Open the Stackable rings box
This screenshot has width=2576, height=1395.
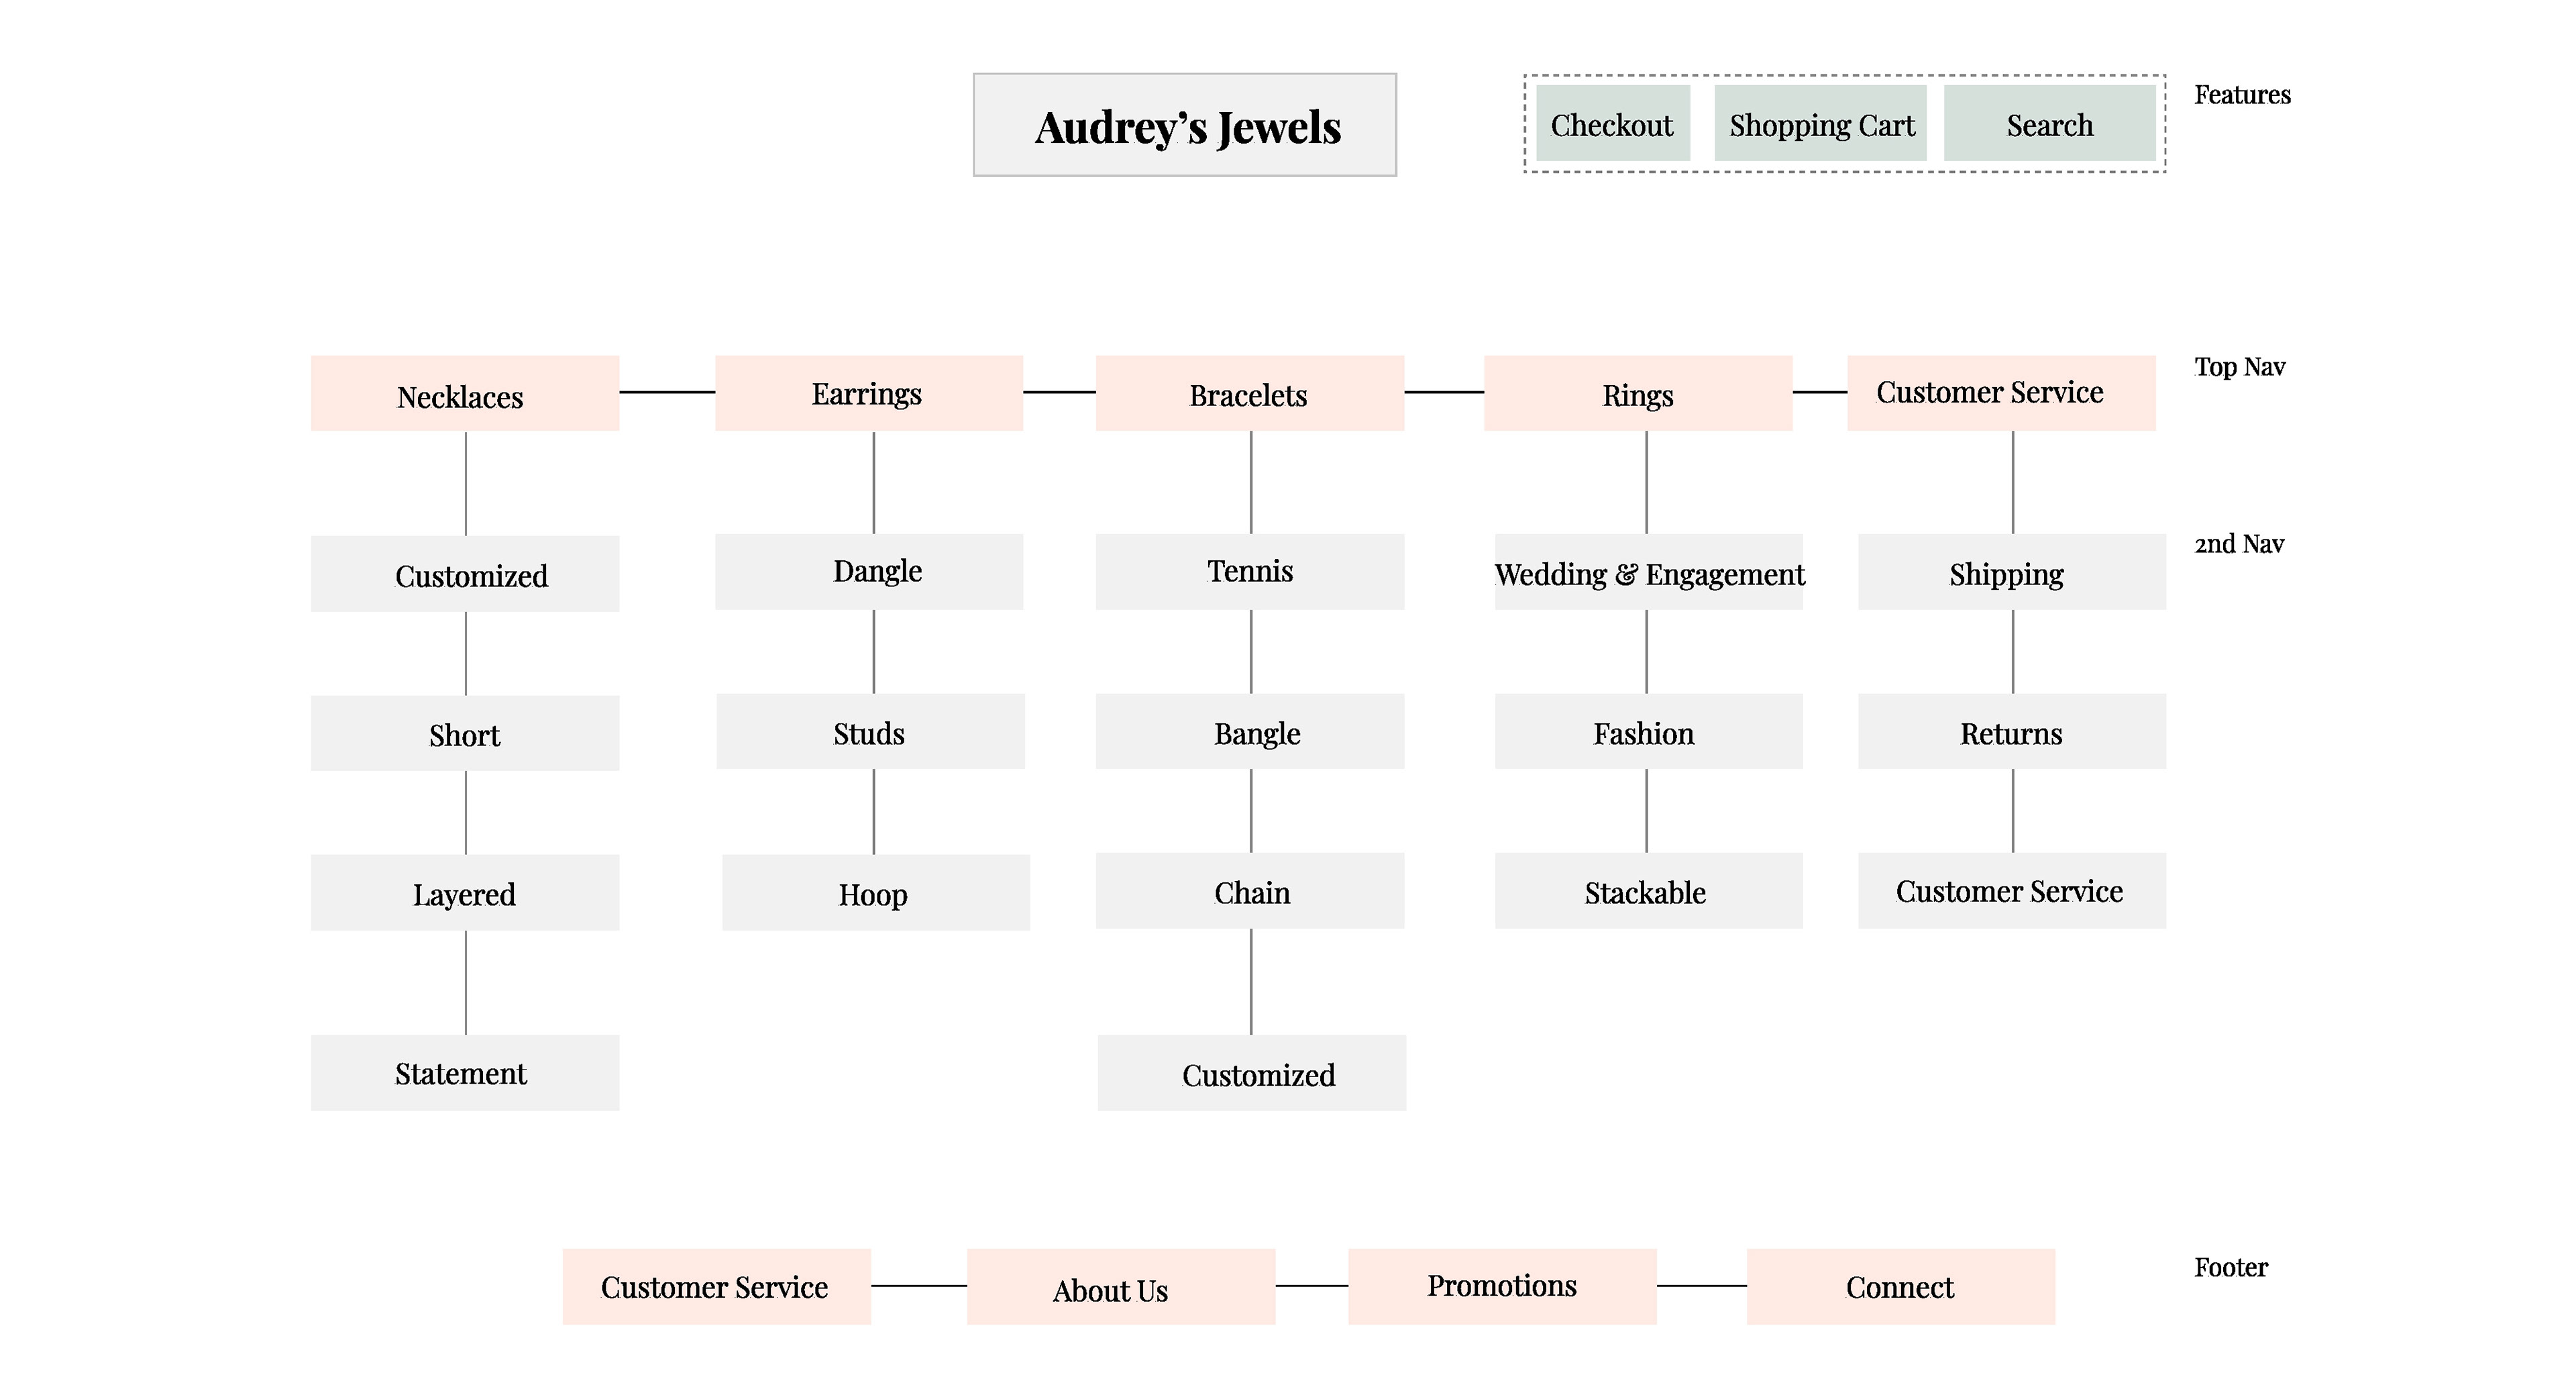click(1648, 891)
